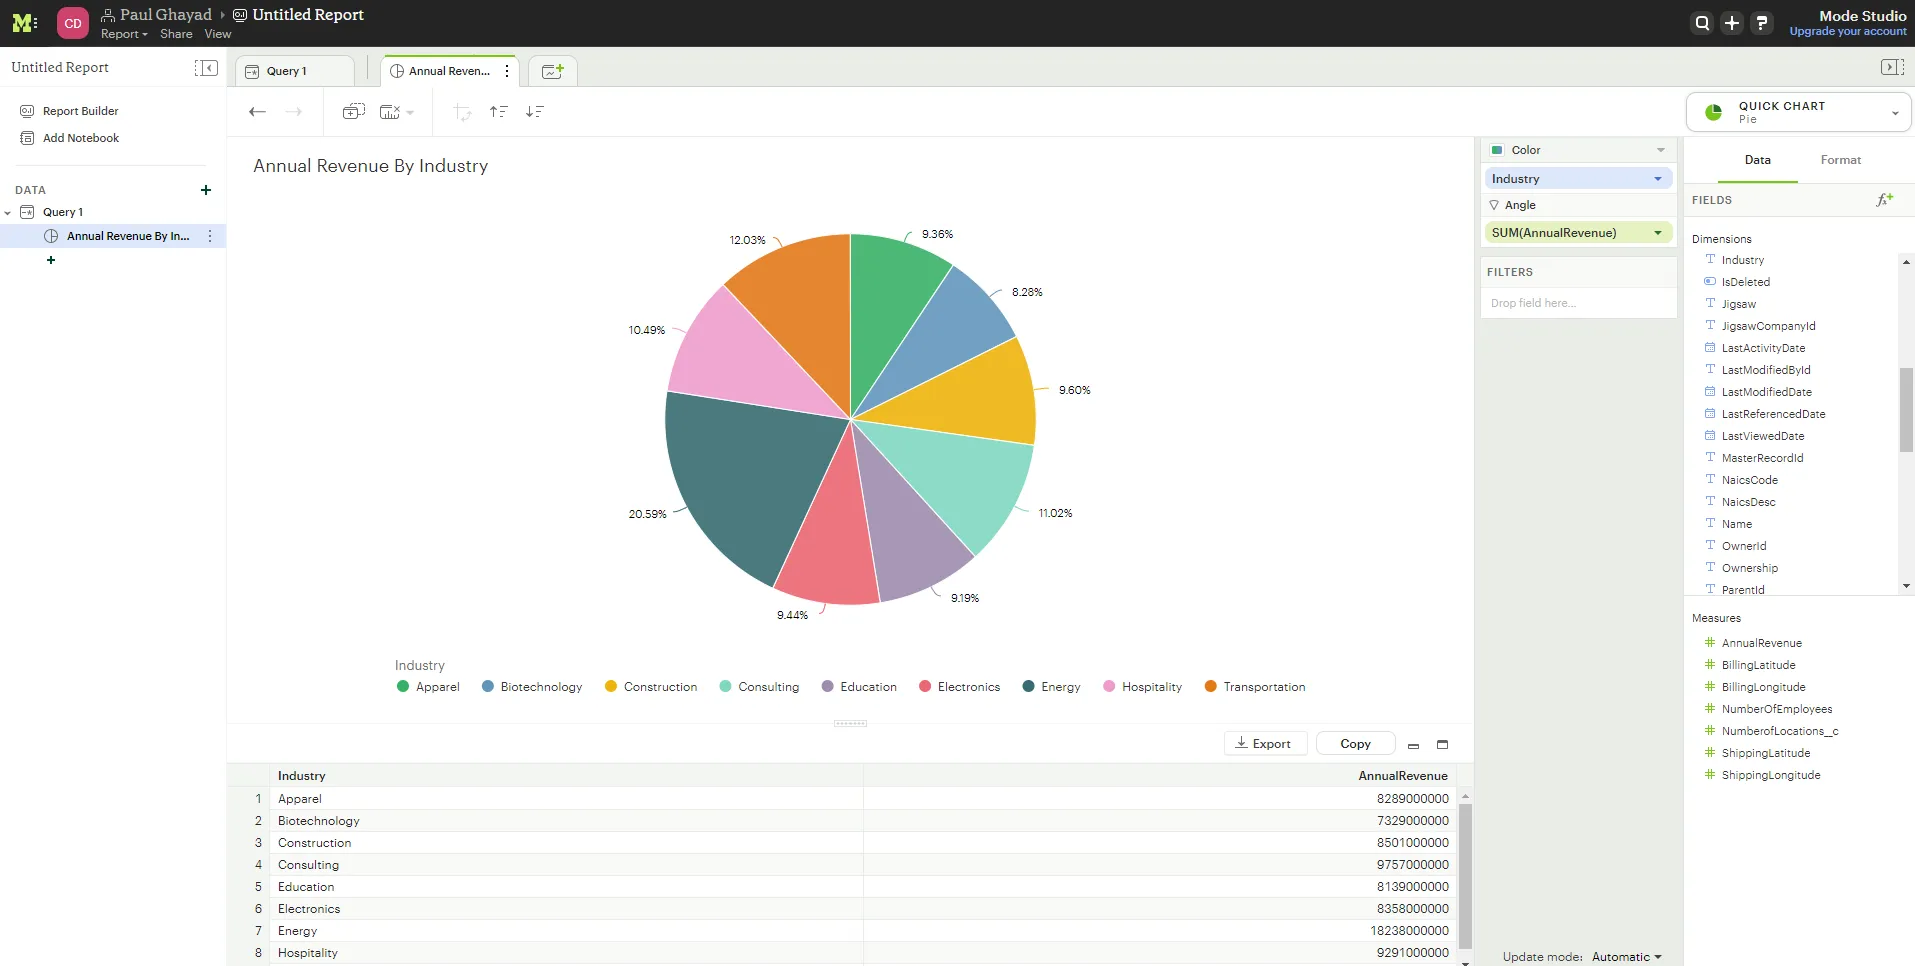Open the Industry color field dropdown

coord(1657,179)
